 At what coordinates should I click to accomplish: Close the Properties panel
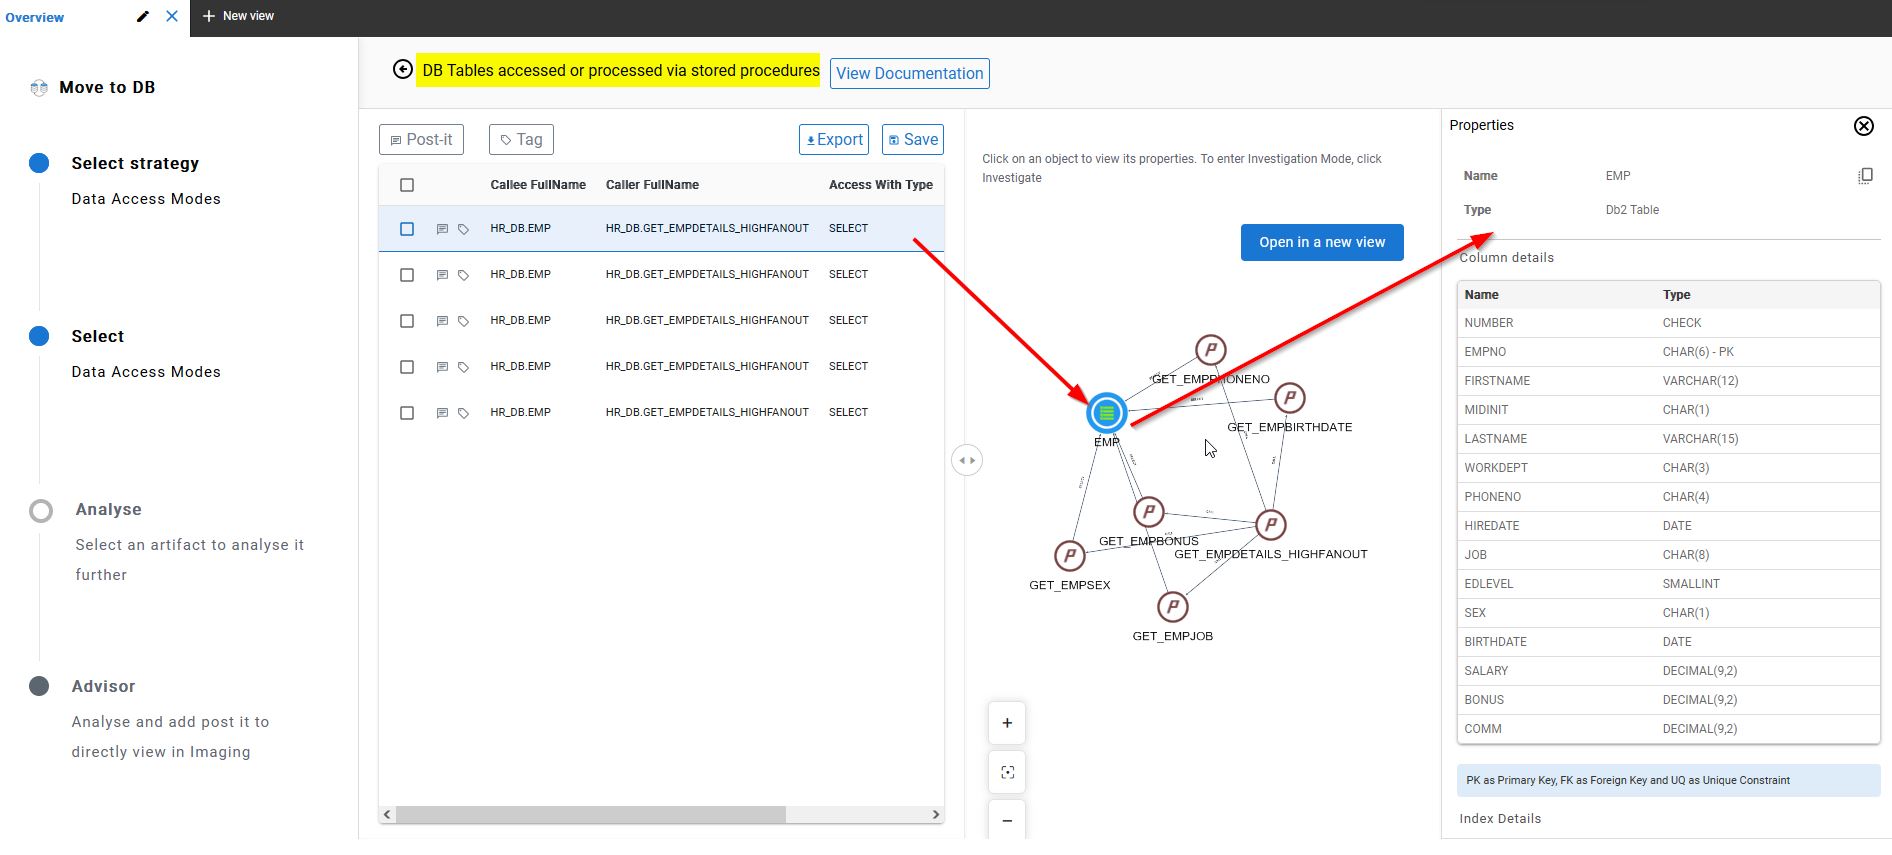pyautogui.click(x=1863, y=126)
